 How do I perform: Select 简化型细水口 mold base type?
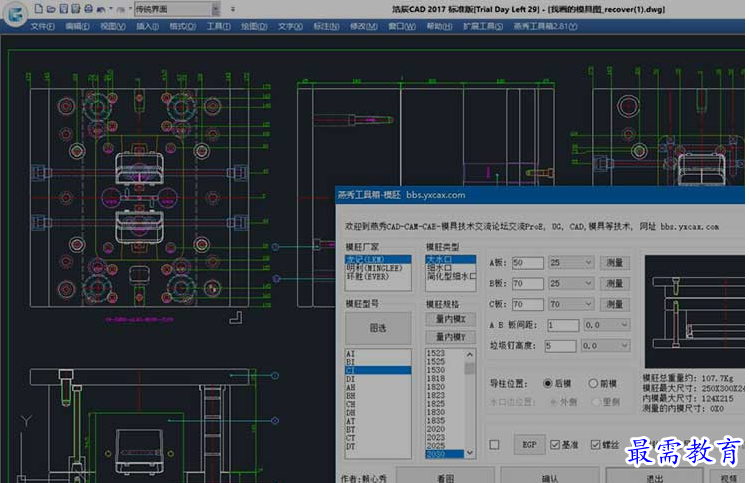coord(450,277)
